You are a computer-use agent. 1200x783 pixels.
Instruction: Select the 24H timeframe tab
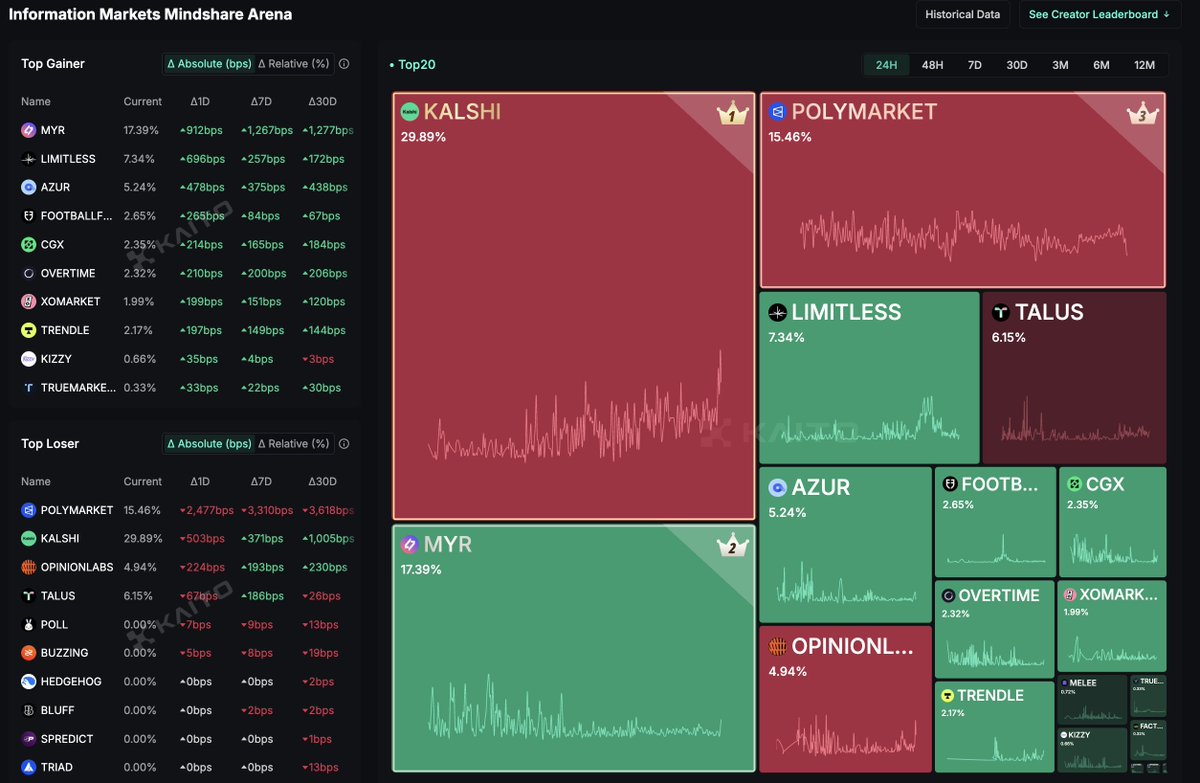click(887, 63)
